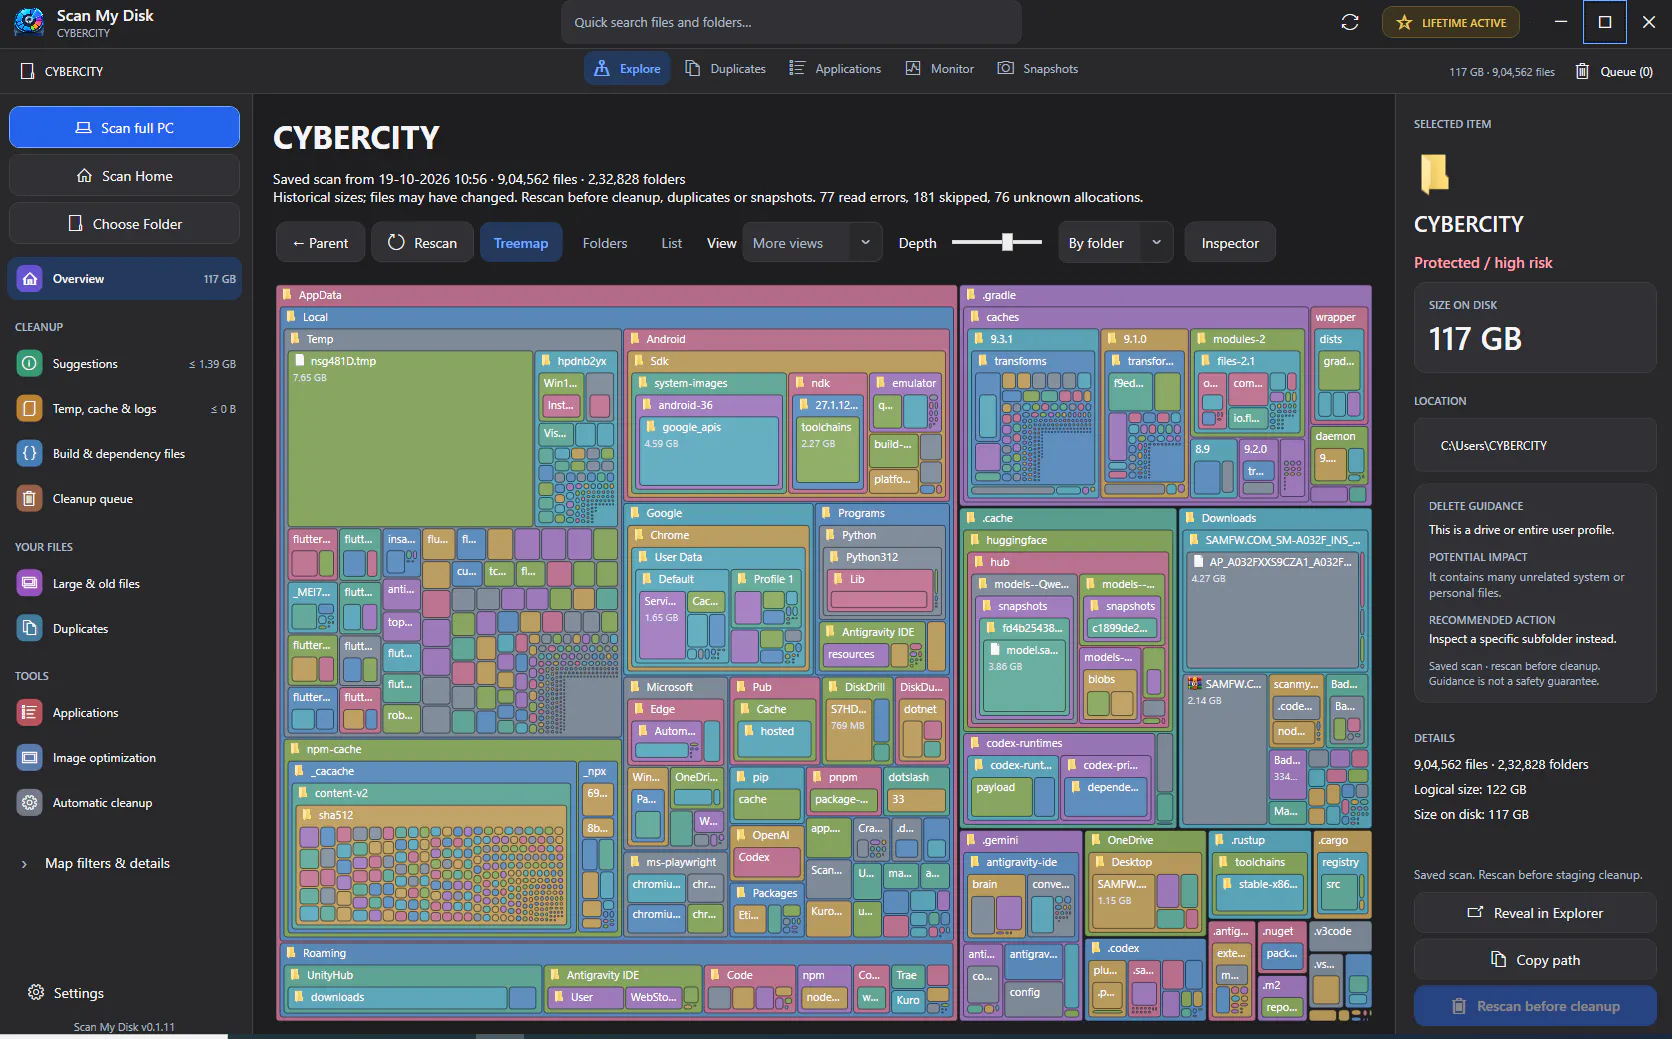Open Temp, cache & logs icon
Image resolution: width=1672 pixels, height=1039 pixels.
click(x=30, y=409)
